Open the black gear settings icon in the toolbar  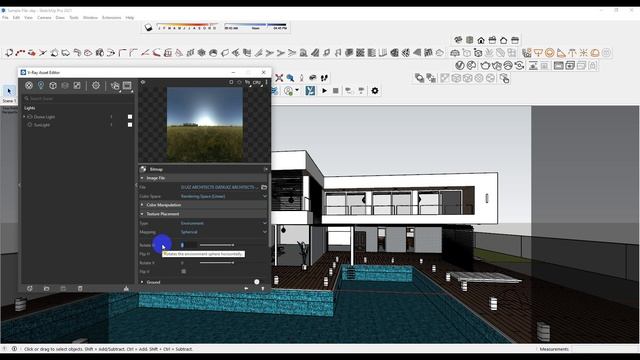[375, 91]
